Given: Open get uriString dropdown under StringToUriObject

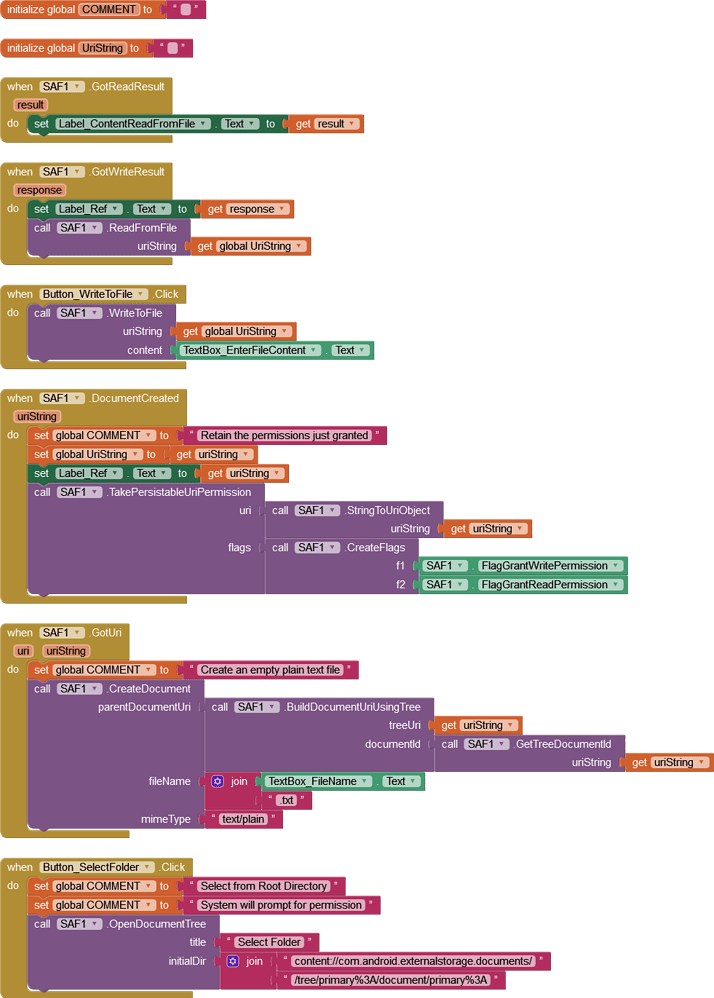Looking at the screenshot, I should 499,529.
